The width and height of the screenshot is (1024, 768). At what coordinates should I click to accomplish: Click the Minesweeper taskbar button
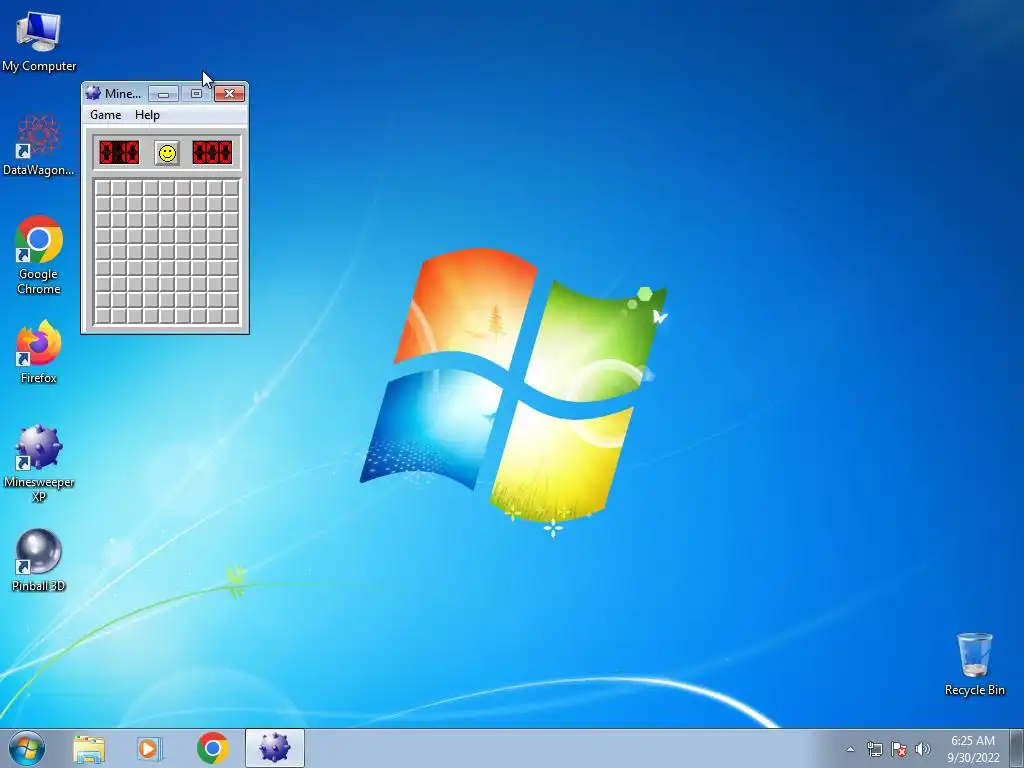coord(275,748)
